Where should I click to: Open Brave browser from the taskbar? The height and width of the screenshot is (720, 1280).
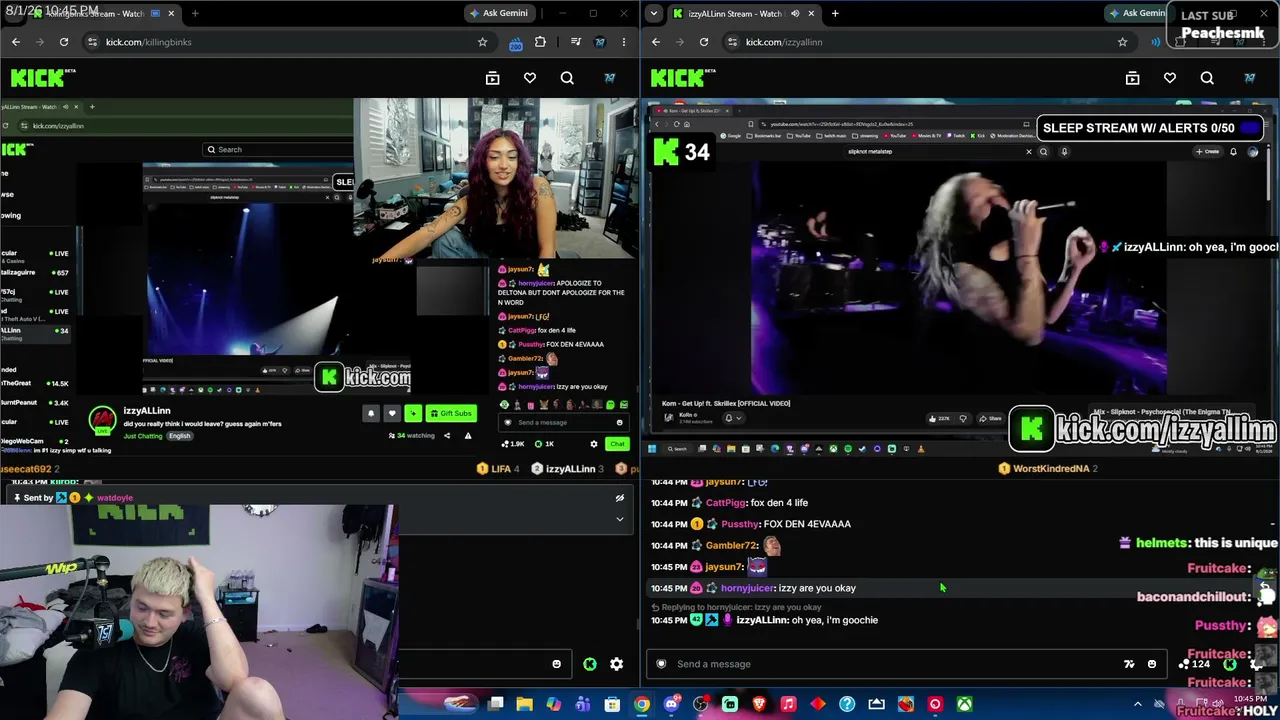point(759,705)
